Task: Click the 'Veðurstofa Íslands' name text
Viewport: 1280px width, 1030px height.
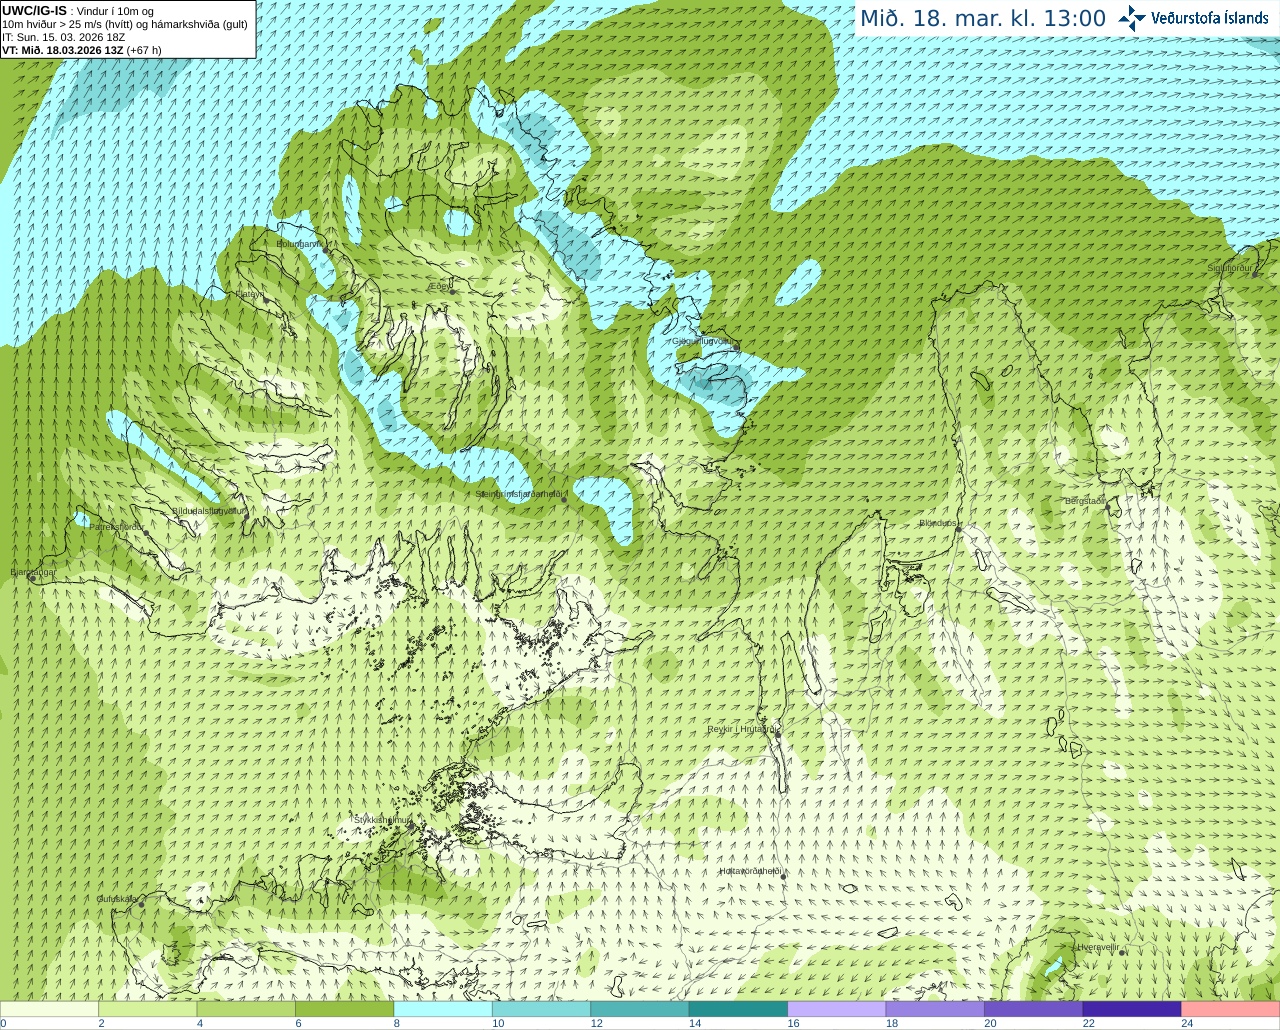Action: (x=1209, y=18)
